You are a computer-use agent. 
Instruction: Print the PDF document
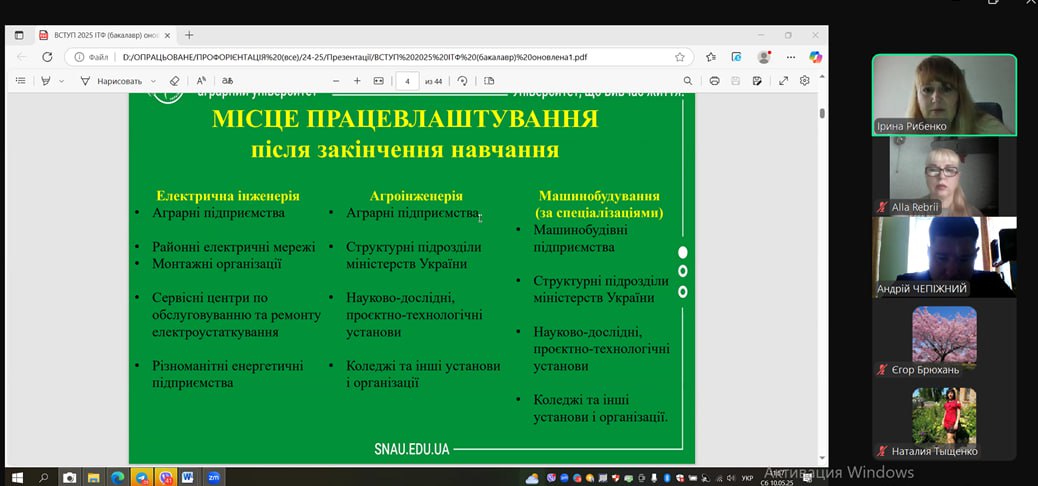pyautogui.click(x=714, y=81)
